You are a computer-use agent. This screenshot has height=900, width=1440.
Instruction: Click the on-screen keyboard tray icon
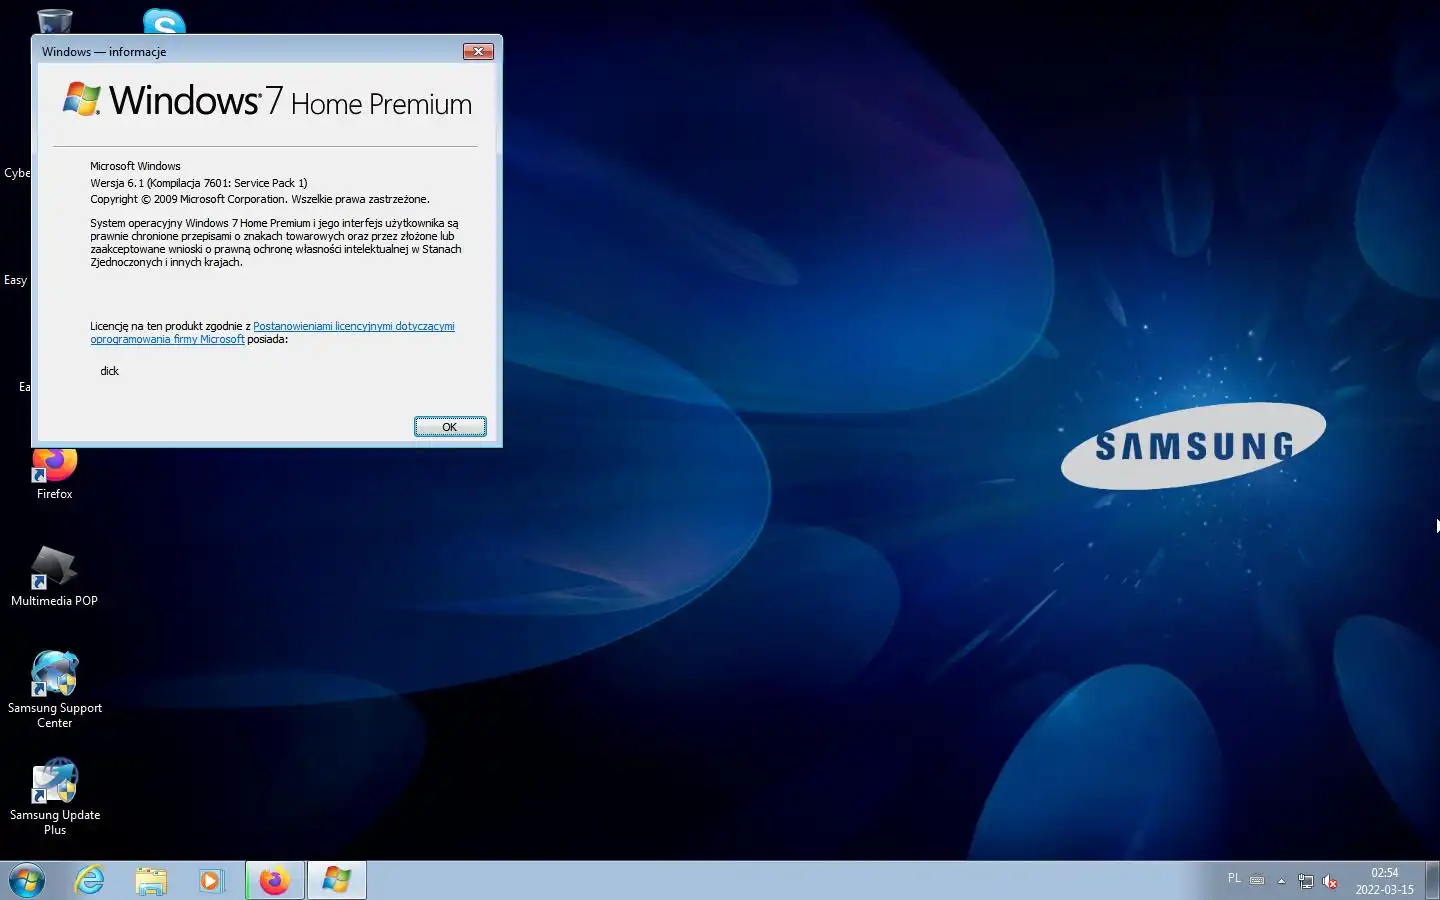pyautogui.click(x=1257, y=881)
